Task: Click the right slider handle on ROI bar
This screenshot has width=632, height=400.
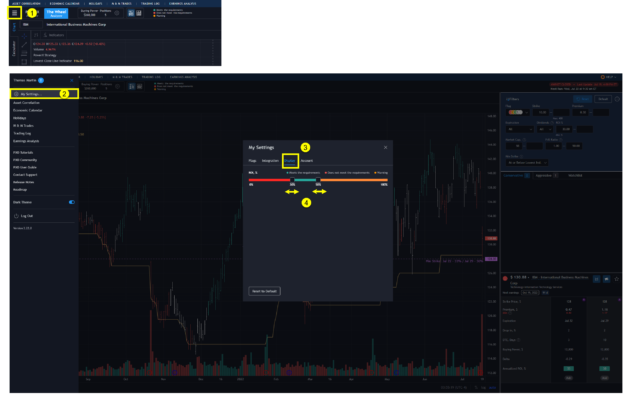Action: pos(317,181)
